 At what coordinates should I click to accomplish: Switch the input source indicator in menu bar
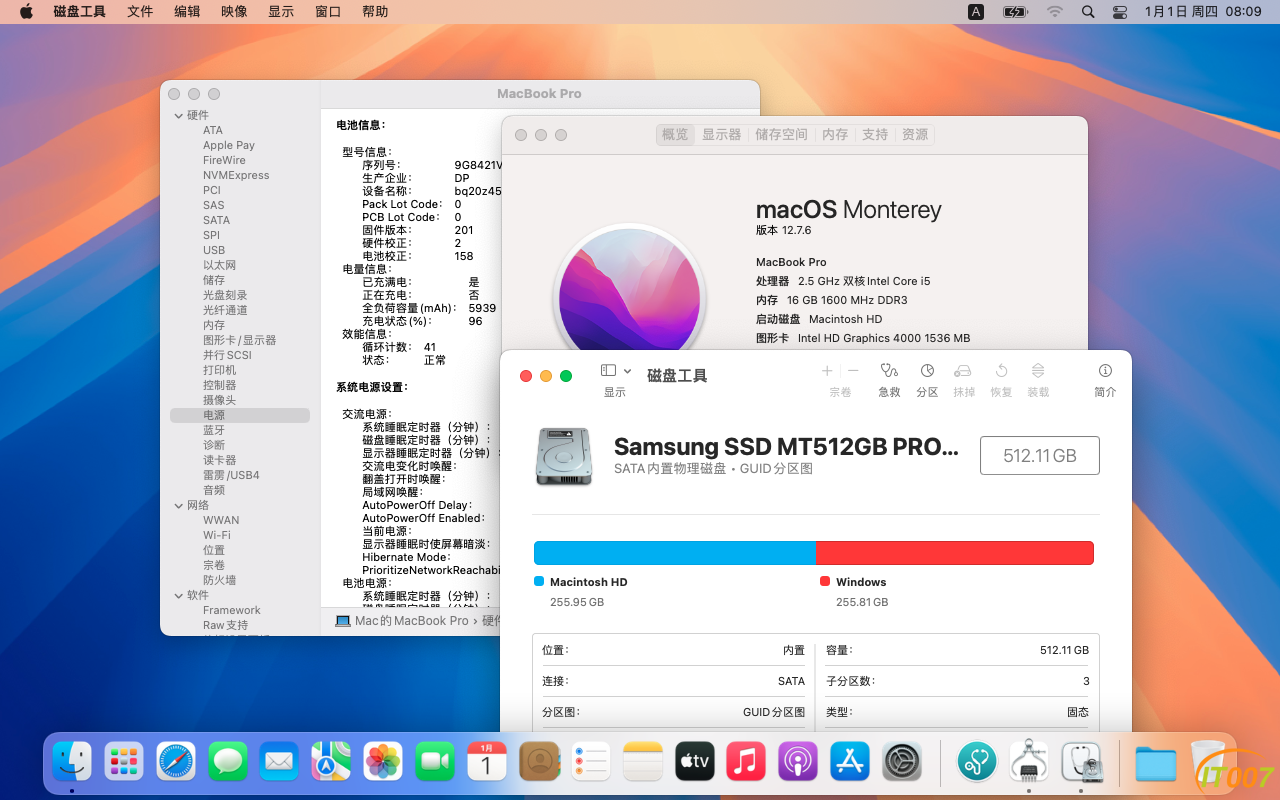975,11
